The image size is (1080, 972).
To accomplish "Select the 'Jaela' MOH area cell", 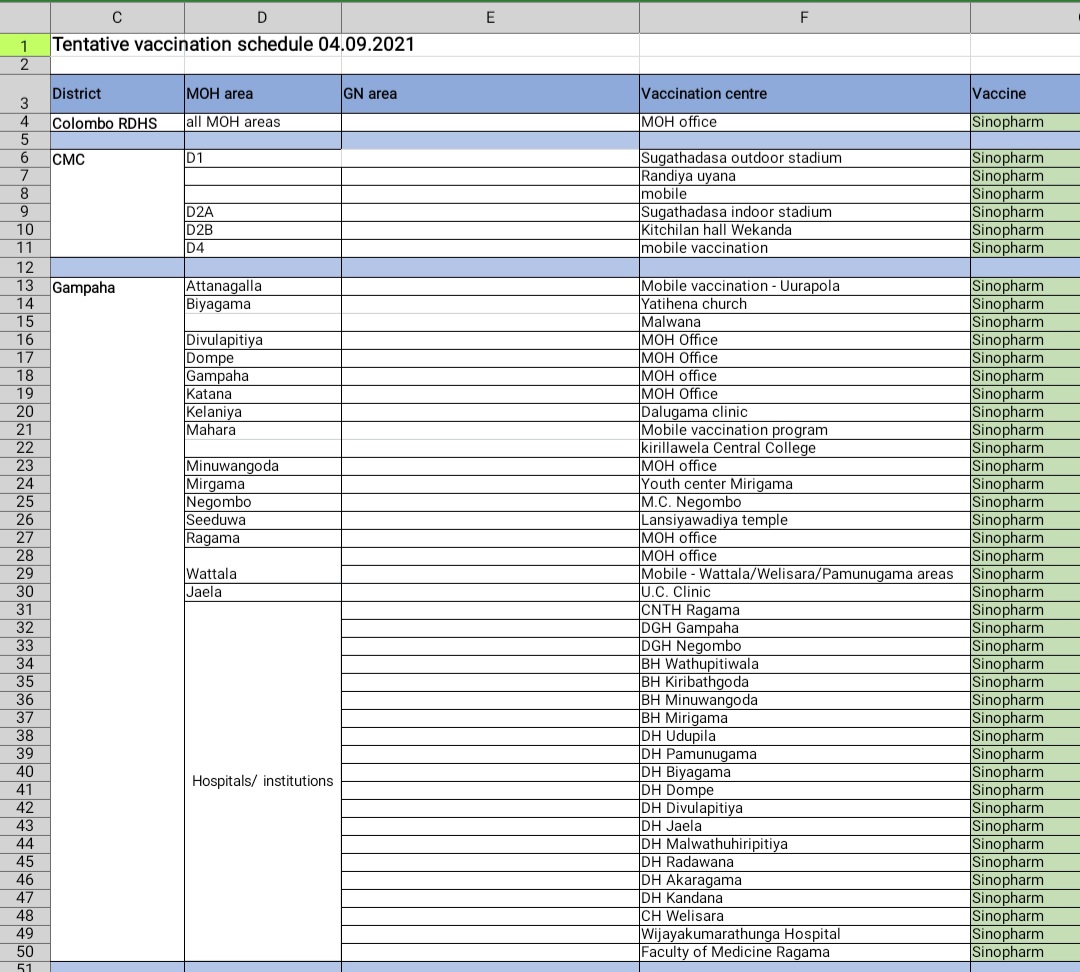I will tap(262, 592).
